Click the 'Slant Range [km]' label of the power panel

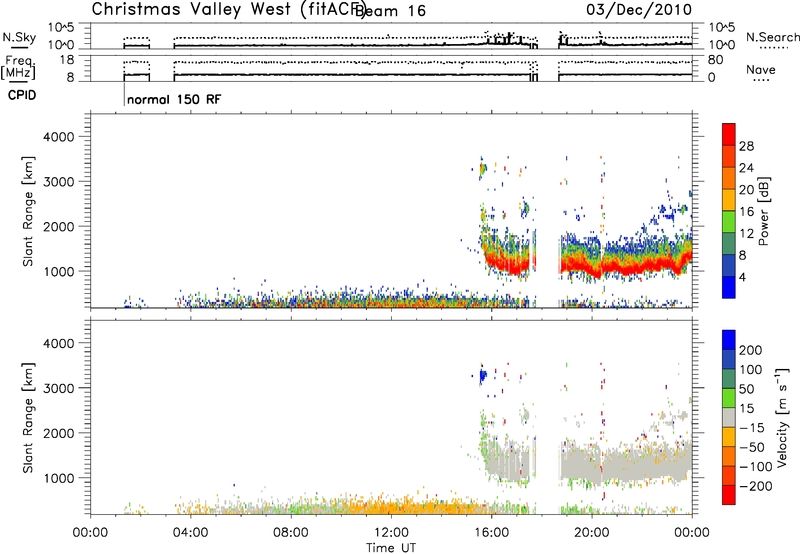(28, 211)
